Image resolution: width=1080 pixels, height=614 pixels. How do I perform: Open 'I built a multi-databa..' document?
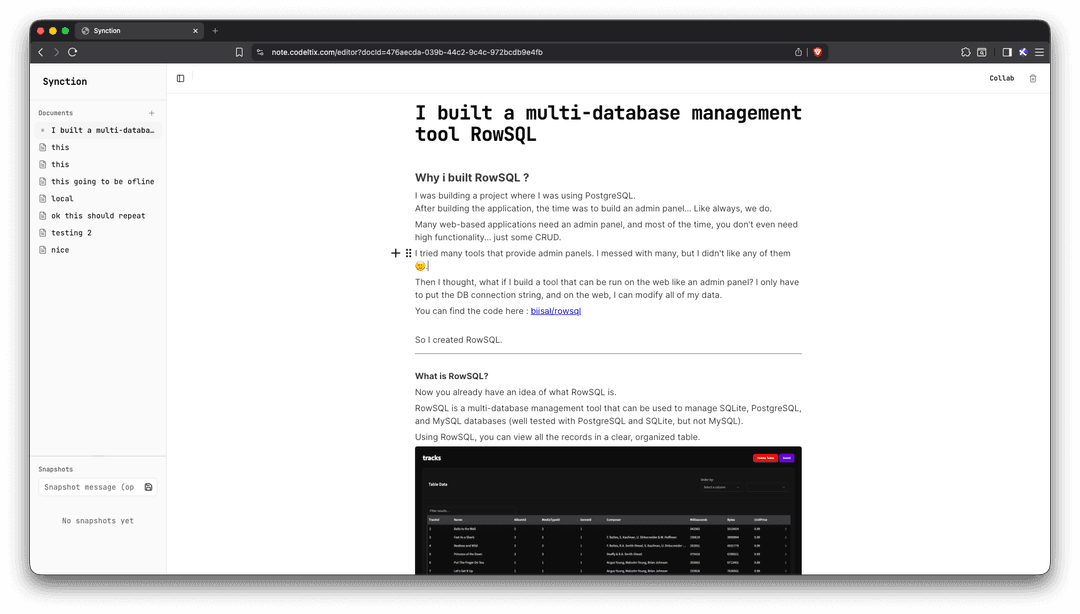pyautogui.click(x=98, y=130)
